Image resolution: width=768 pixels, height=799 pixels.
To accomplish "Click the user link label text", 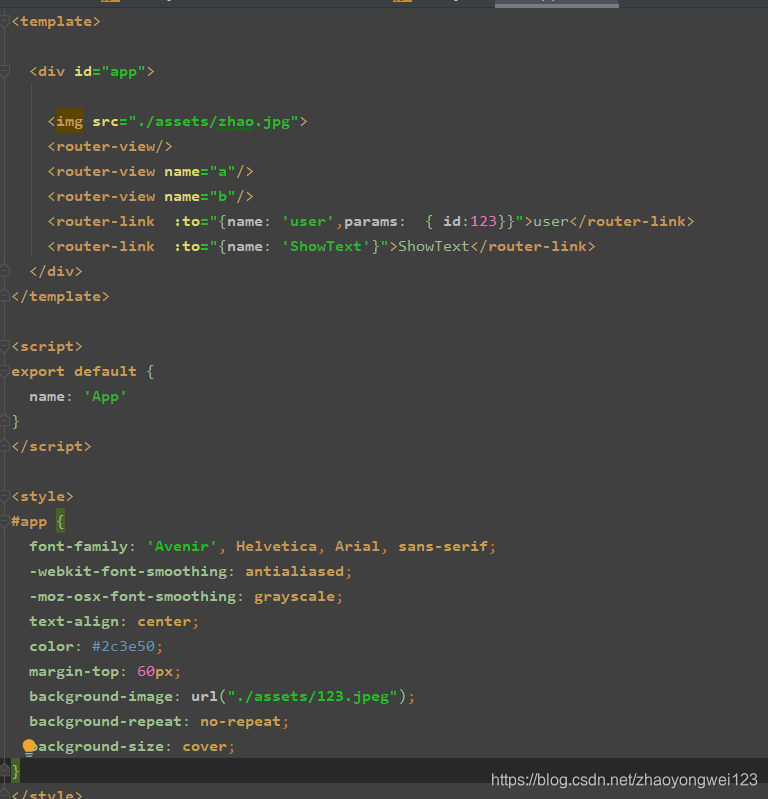I will pyautogui.click(x=551, y=222).
